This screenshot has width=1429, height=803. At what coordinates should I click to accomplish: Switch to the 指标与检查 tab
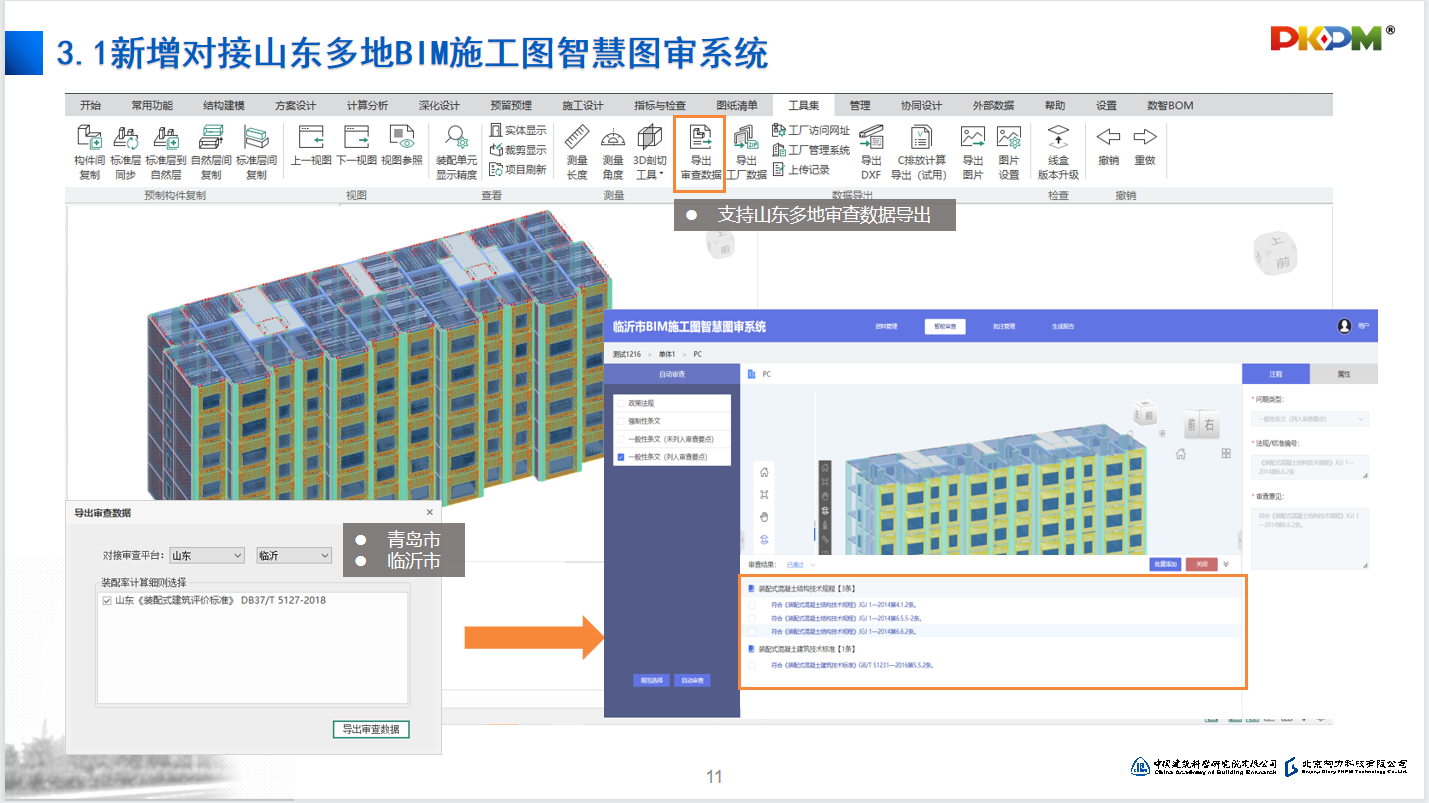(660, 105)
